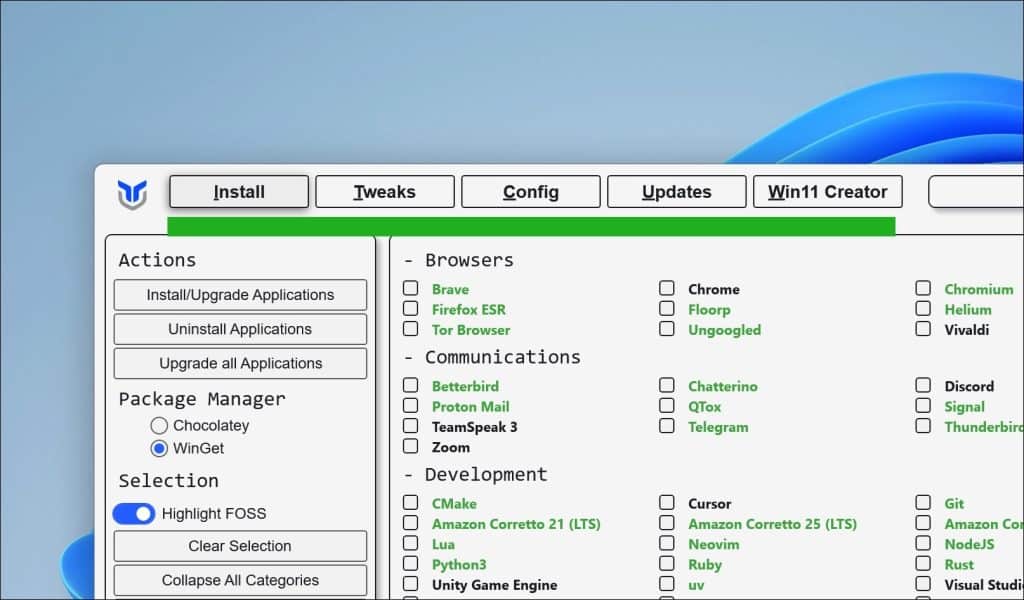
Task: Check the Zoom checkbox
Action: click(410, 446)
